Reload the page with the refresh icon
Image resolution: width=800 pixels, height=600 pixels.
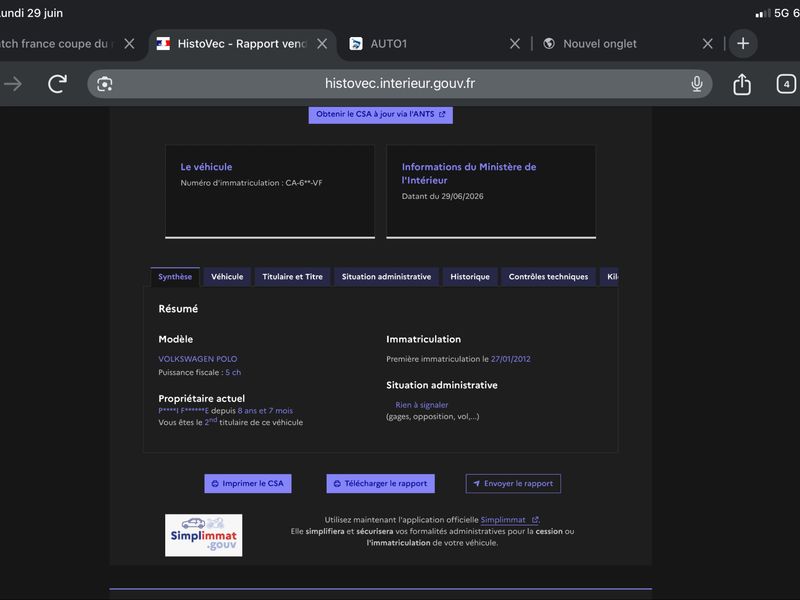(58, 84)
